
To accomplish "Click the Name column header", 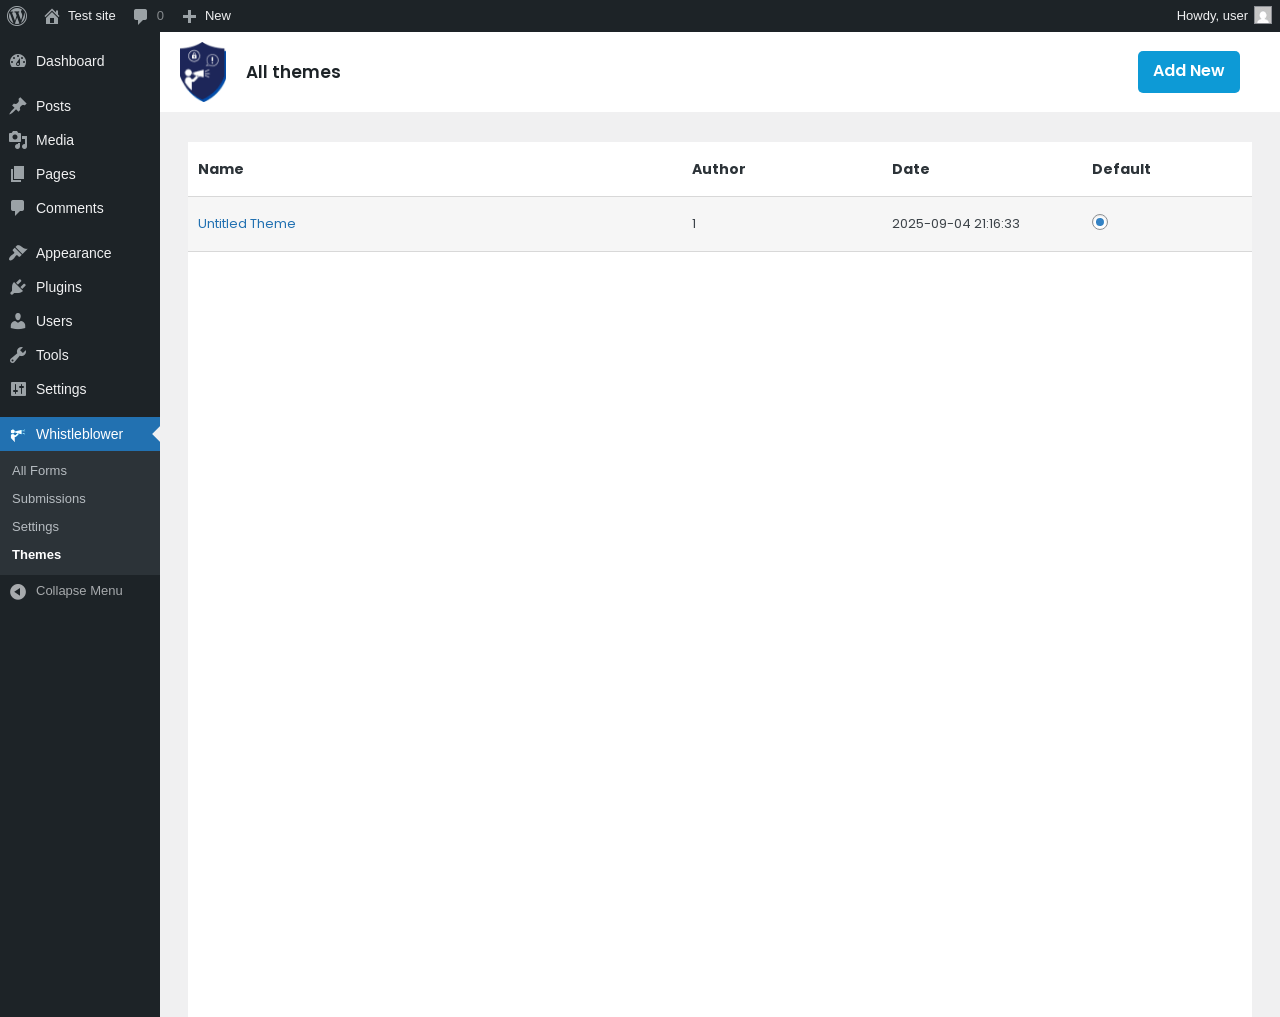I will [221, 169].
